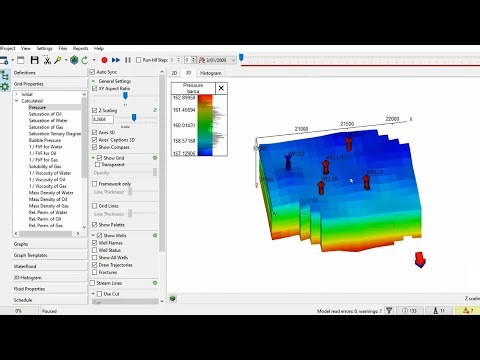Click the counter 11 in status bar
The image size is (480, 360).
coord(439,311)
